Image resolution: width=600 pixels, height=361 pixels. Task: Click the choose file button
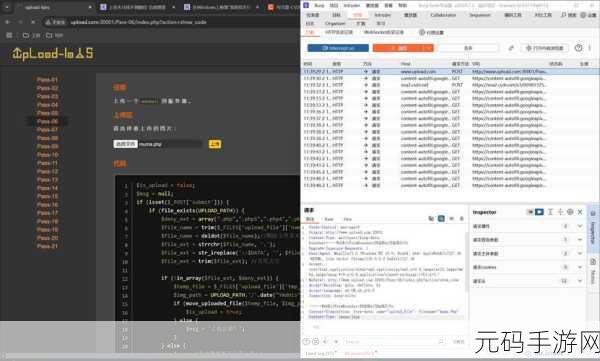(x=125, y=144)
